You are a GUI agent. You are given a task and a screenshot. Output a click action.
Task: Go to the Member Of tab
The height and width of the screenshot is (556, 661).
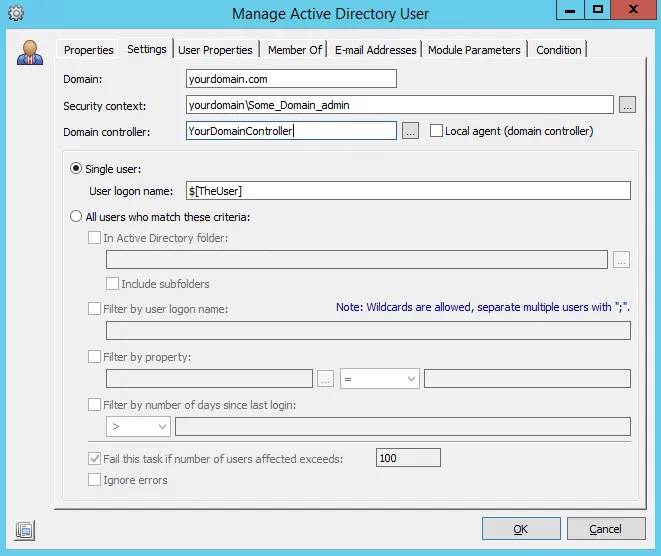[x=294, y=50]
